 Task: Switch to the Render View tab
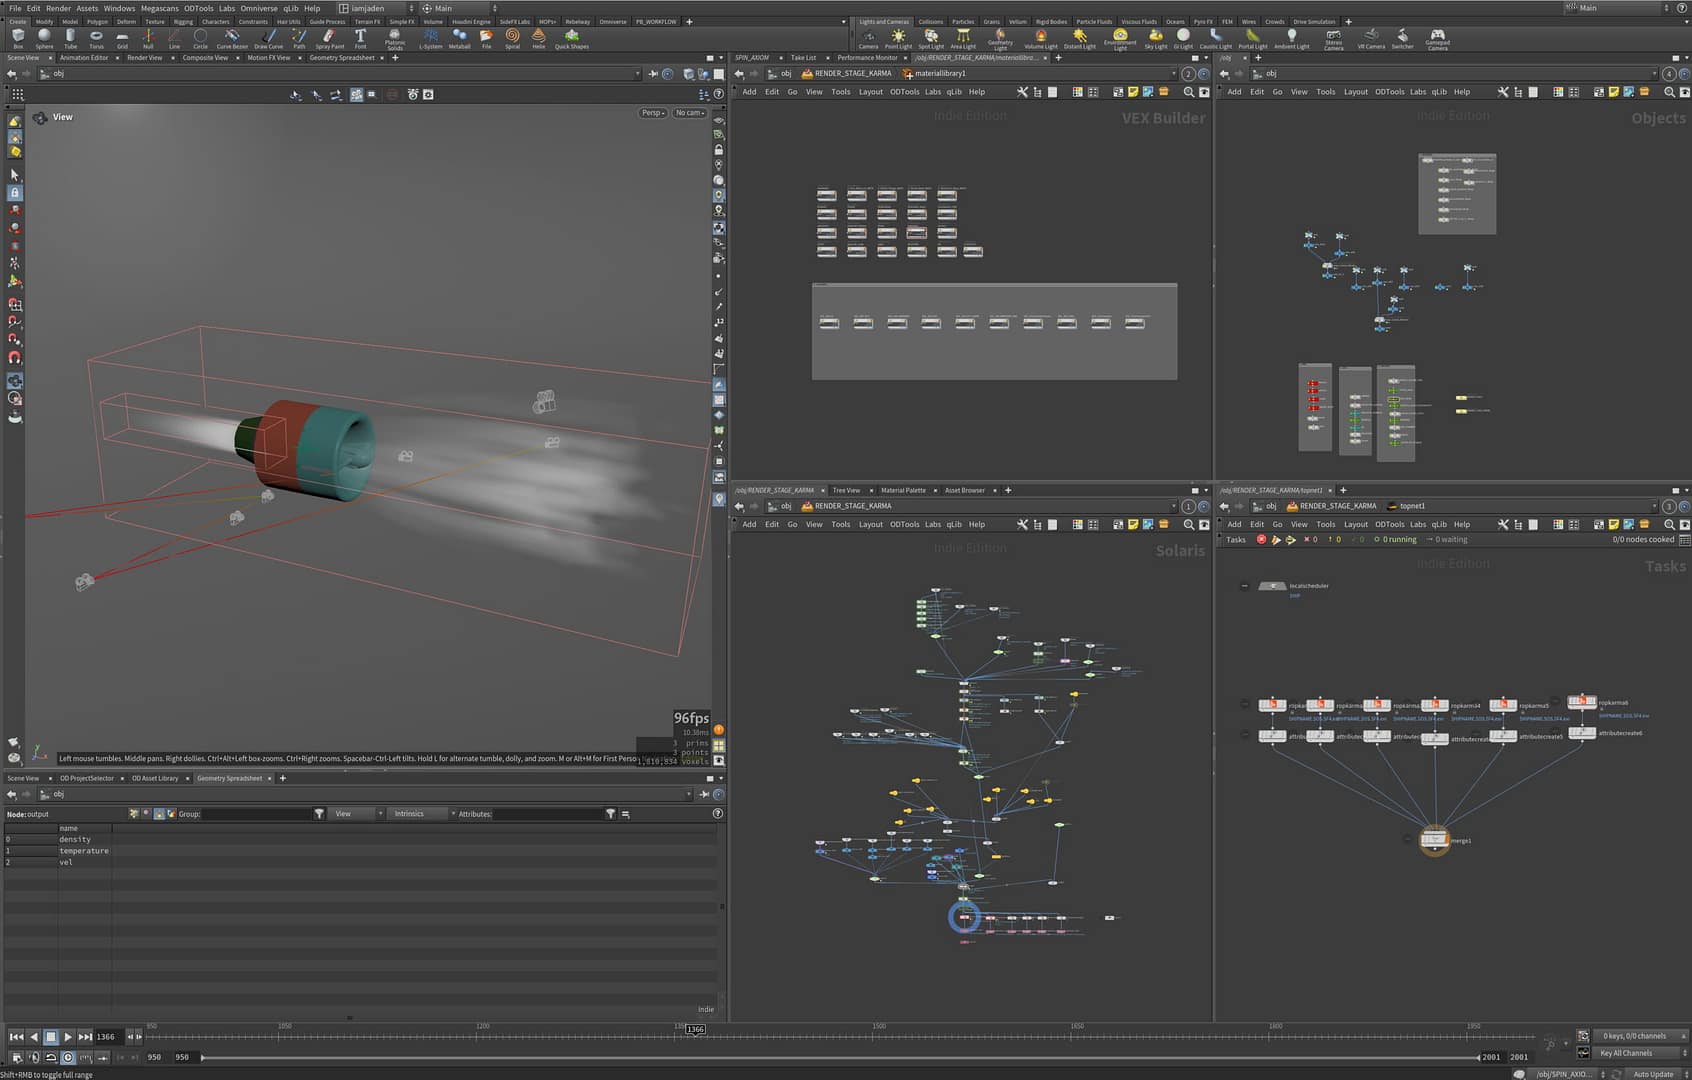click(144, 58)
